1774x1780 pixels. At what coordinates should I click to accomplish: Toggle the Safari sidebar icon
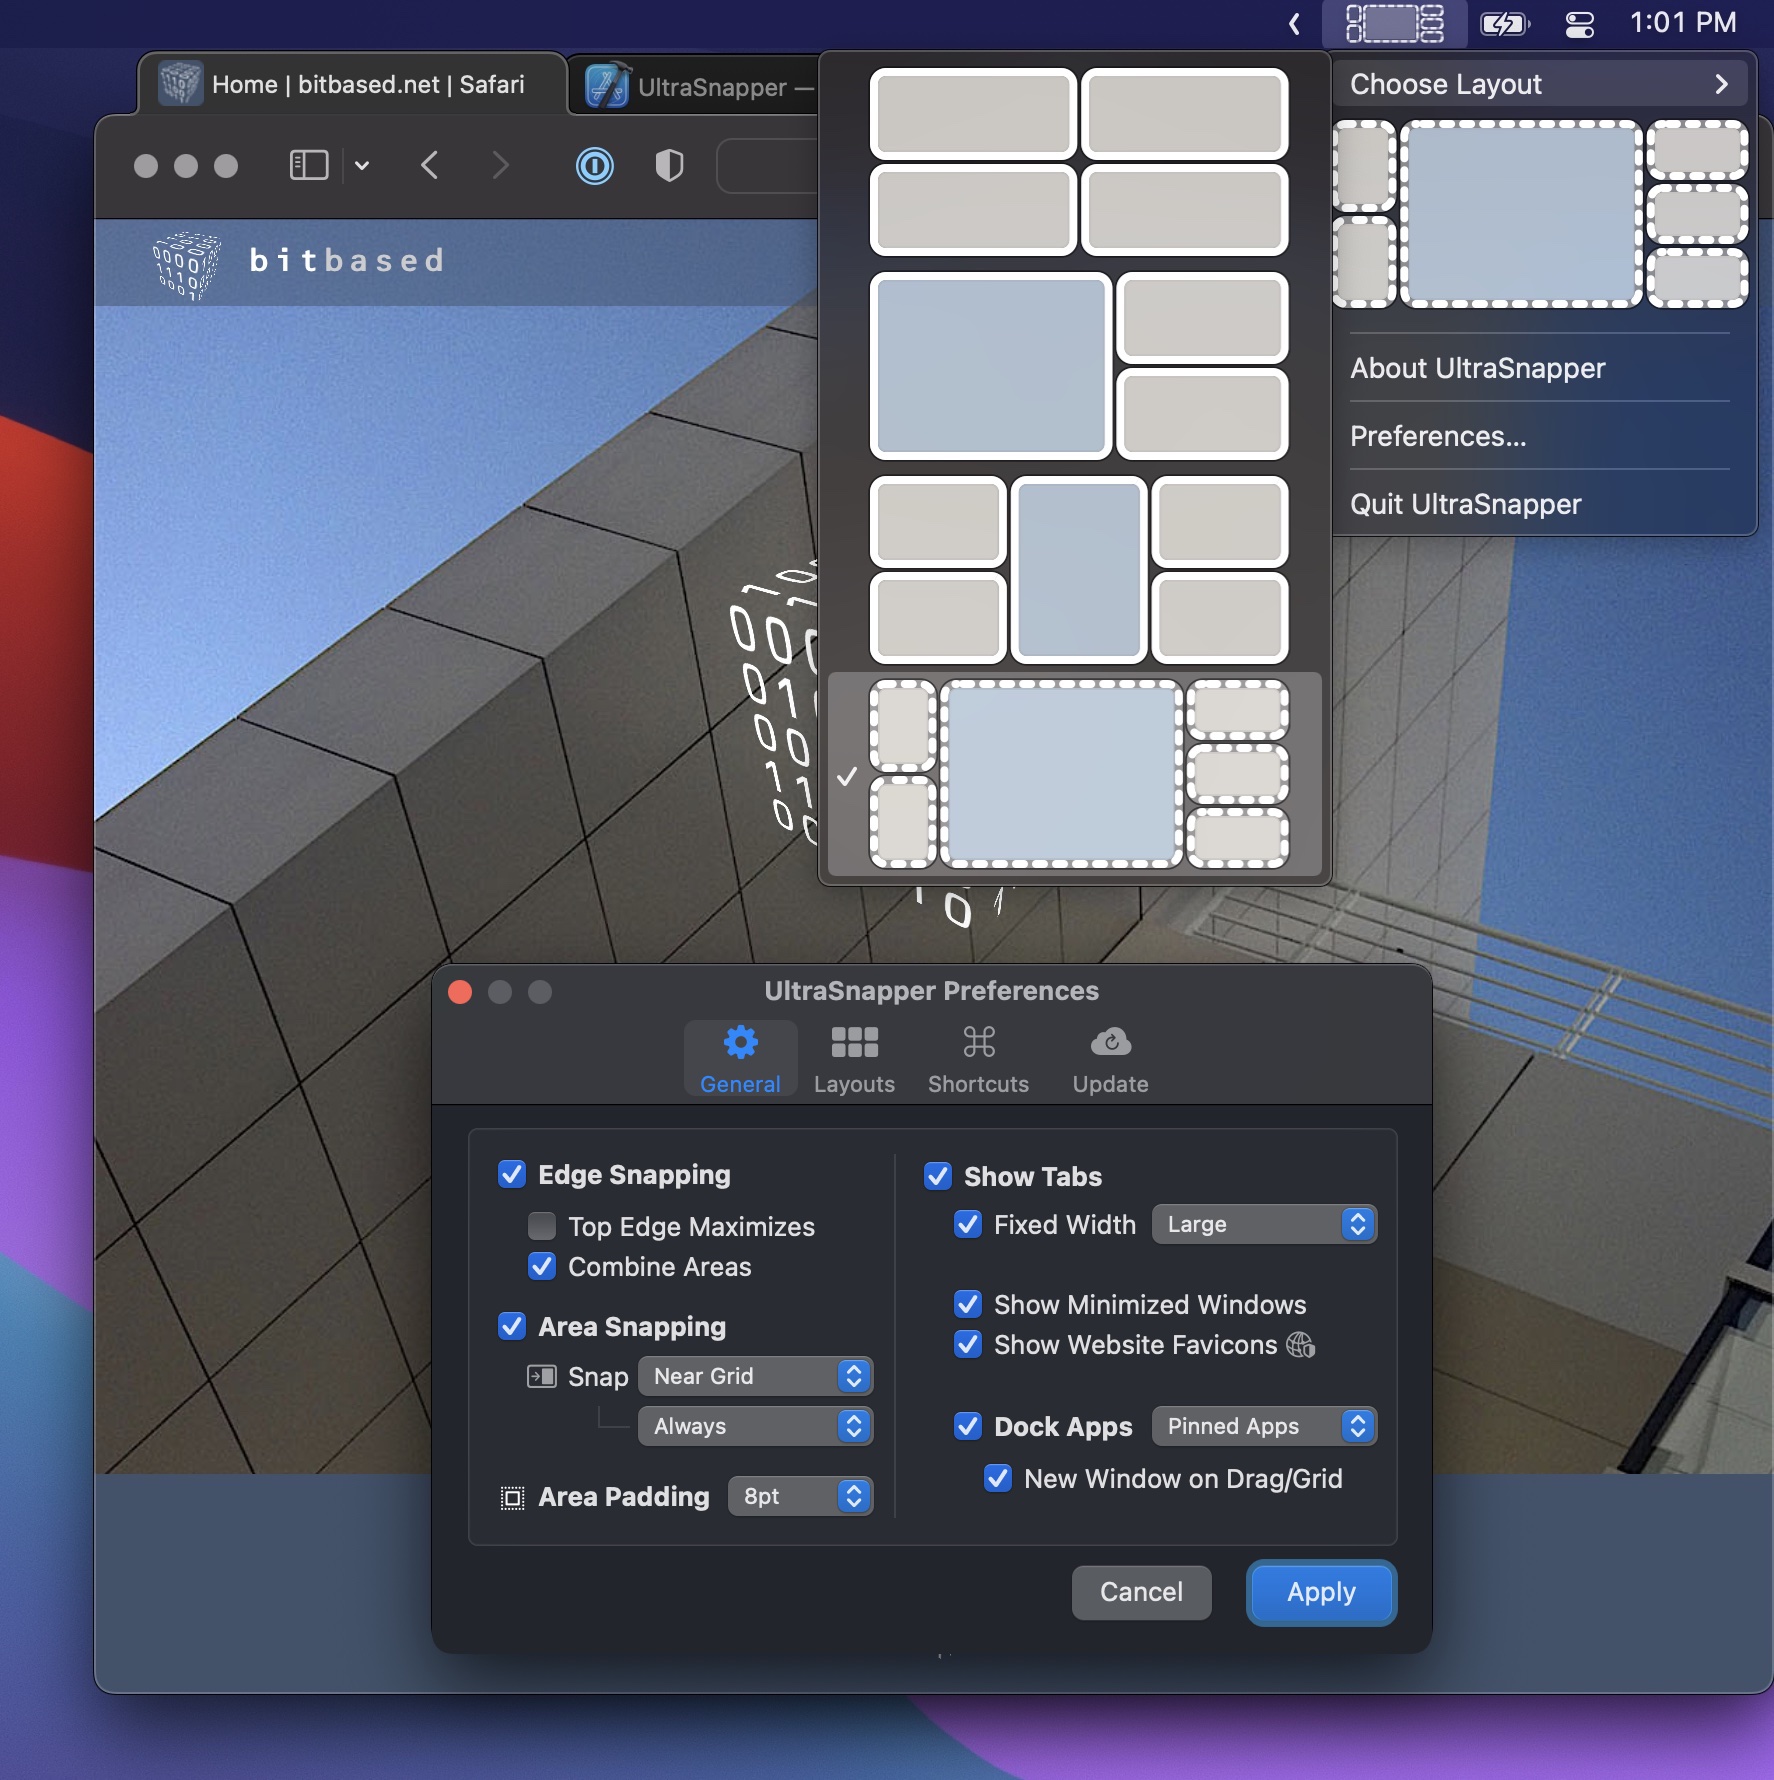click(309, 165)
